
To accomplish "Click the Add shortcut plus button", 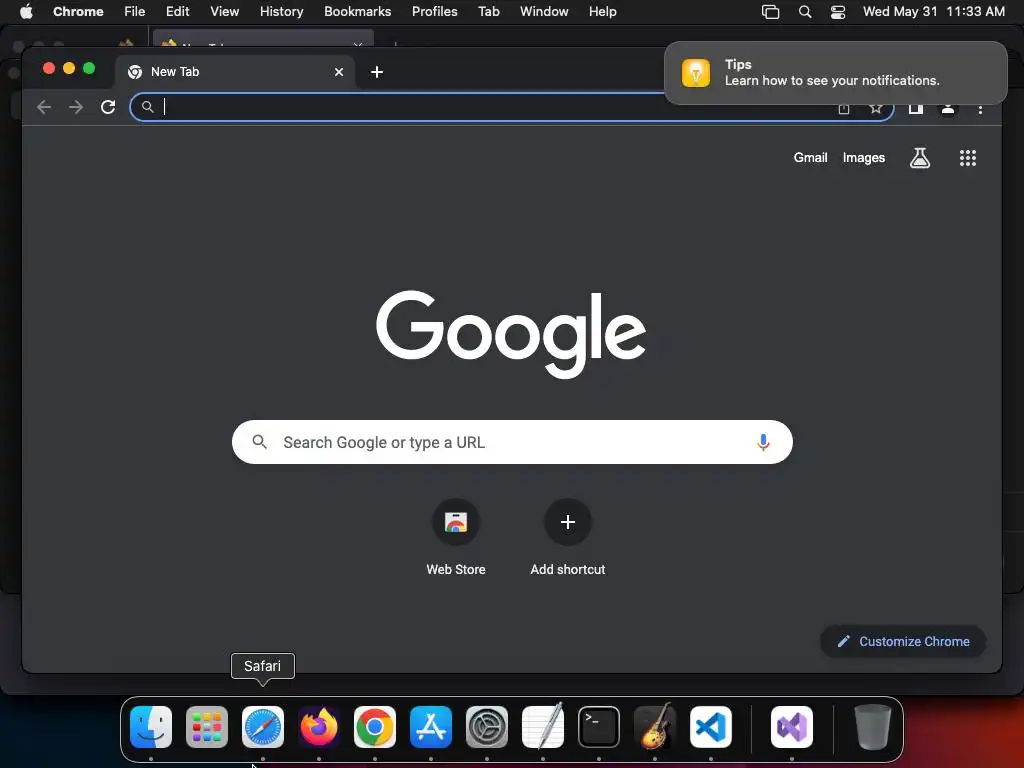I will 568,522.
